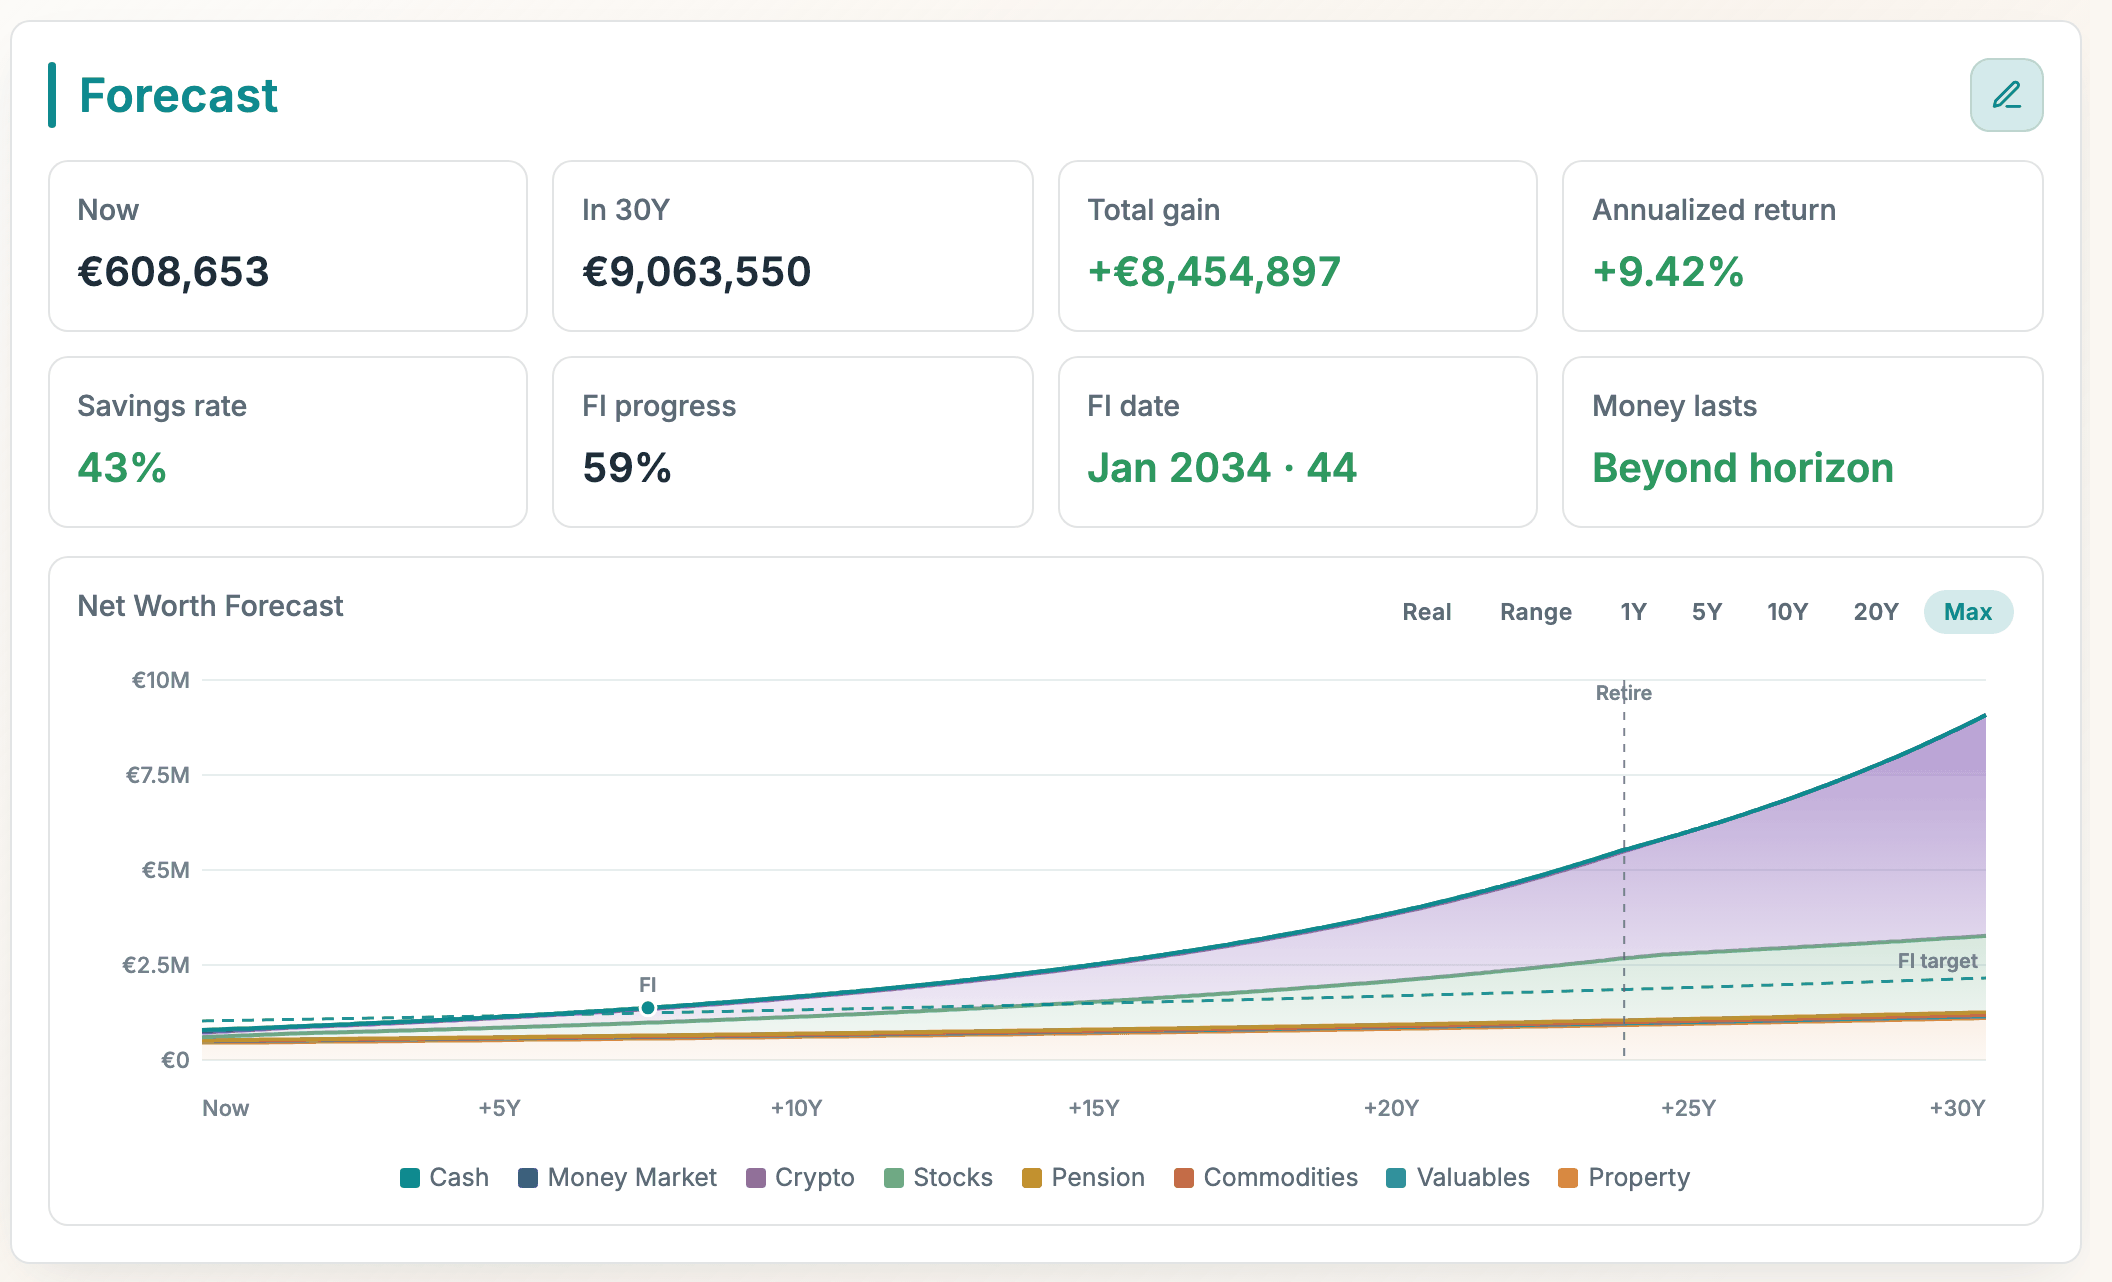Click the Beyond horizon value
The image size is (2112, 1282).
(x=1743, y=468)
